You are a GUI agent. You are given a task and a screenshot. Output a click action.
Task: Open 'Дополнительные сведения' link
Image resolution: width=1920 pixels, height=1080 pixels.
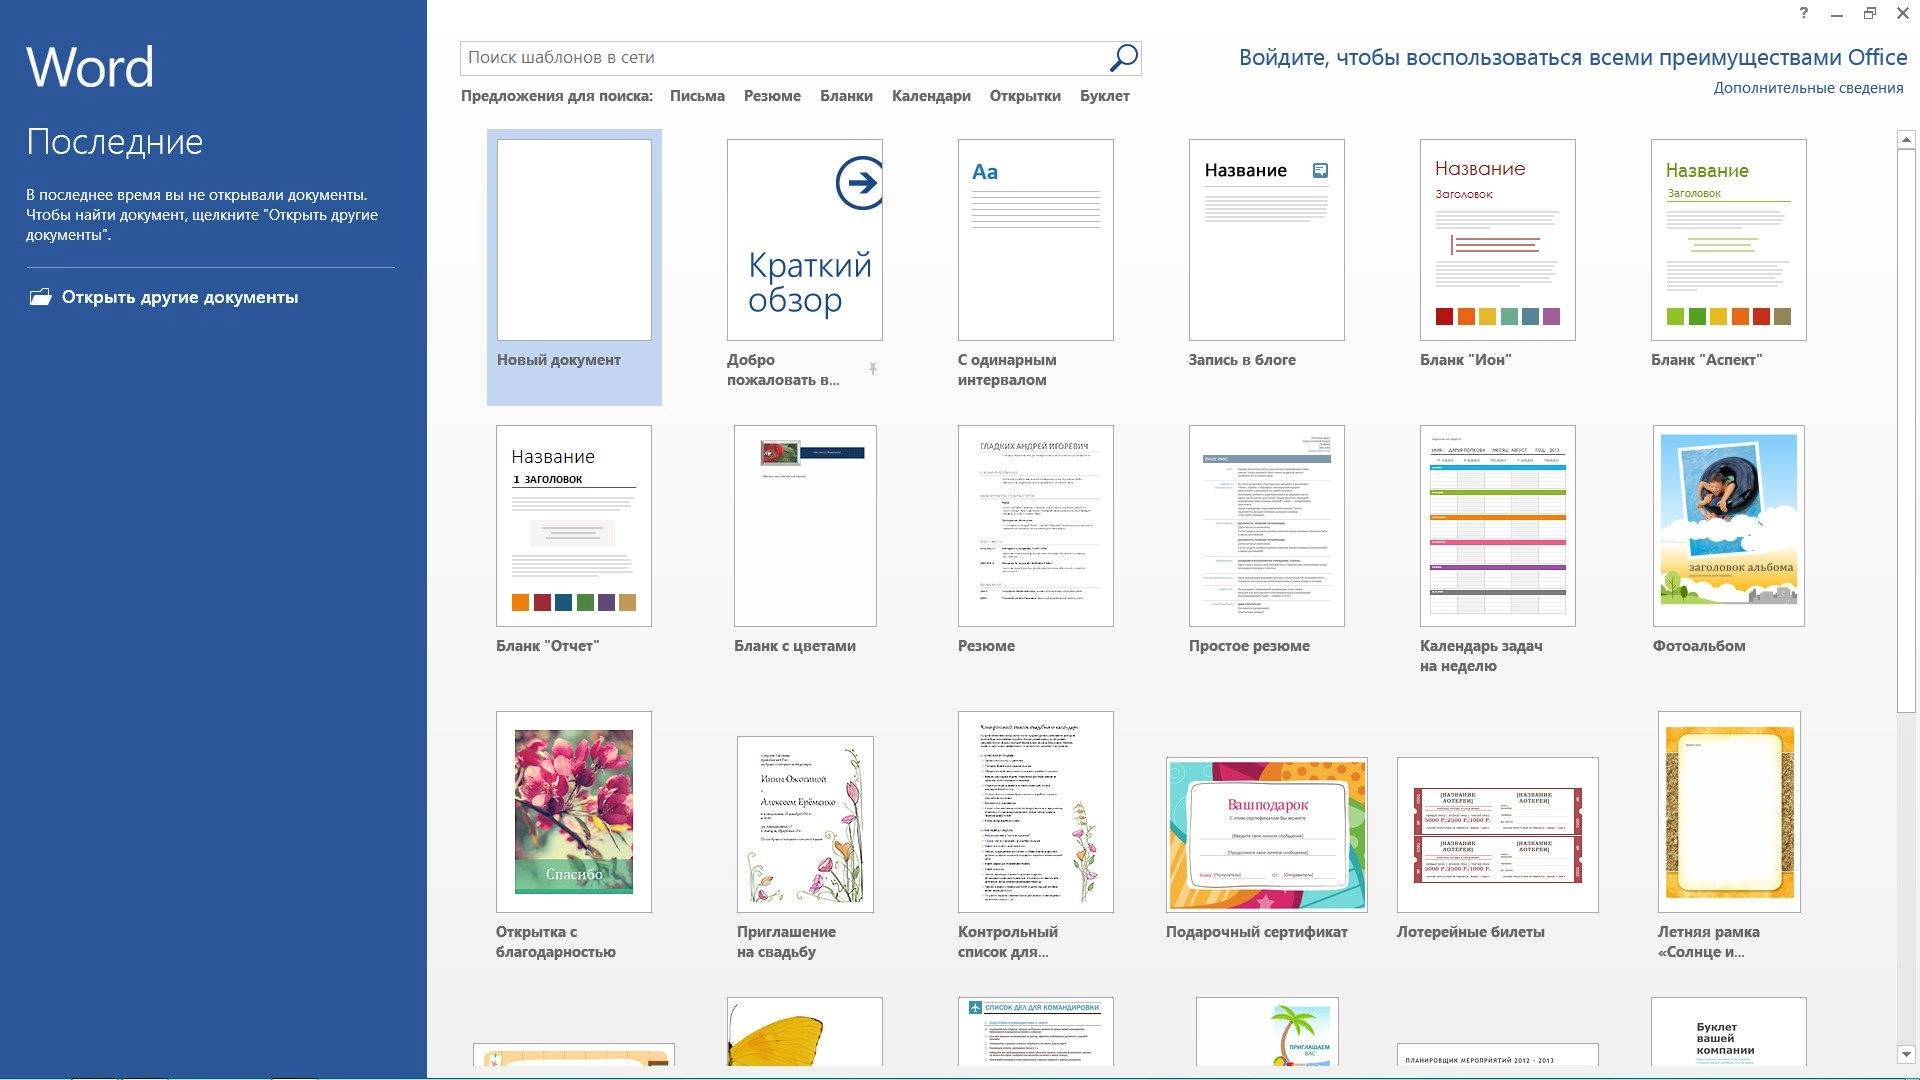[x=1808, y=88]
